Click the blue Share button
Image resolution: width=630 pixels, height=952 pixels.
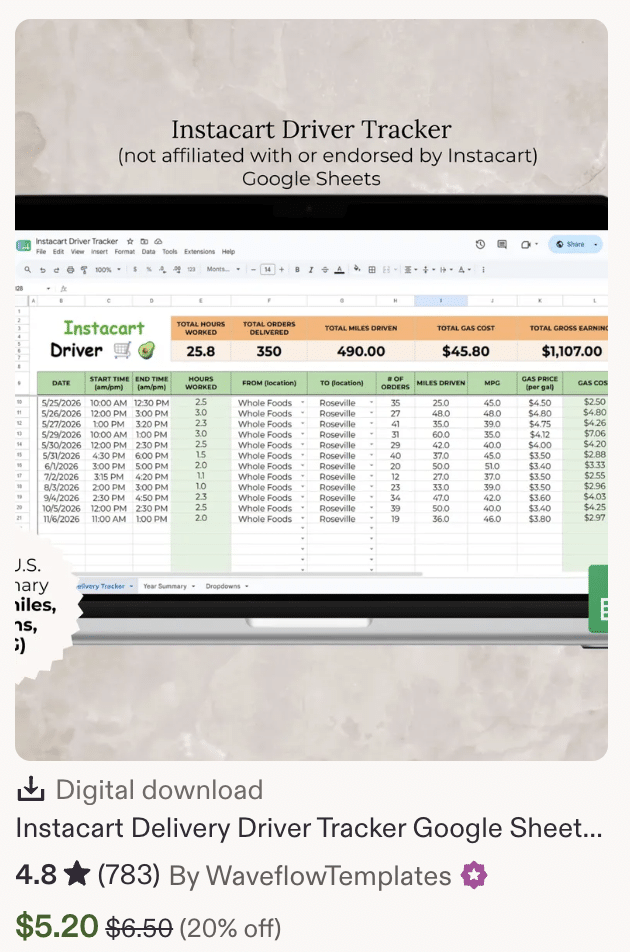575,244
